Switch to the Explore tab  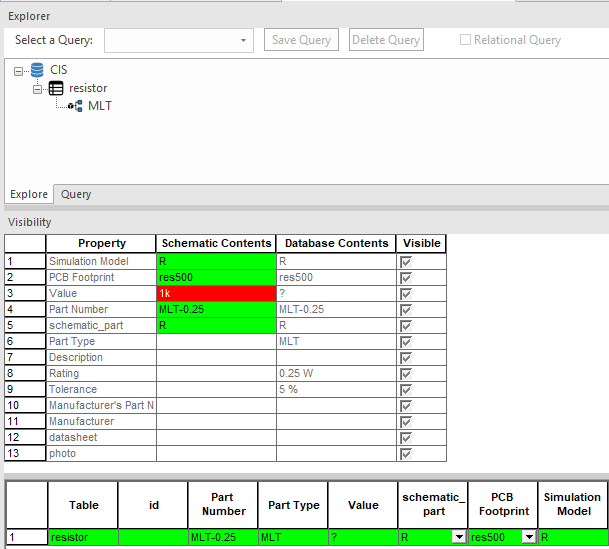coord(29,194)
